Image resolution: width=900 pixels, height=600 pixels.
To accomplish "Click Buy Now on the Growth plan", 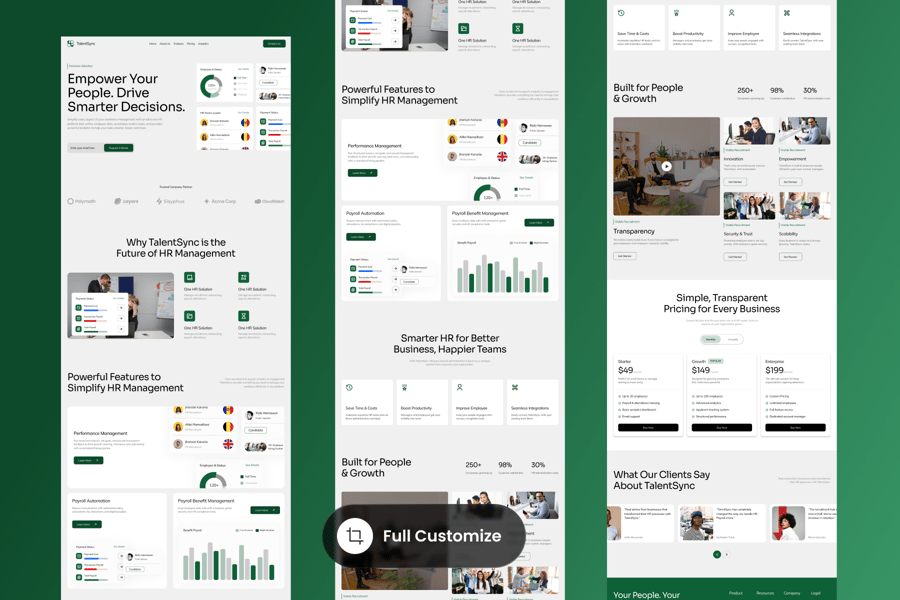I will [722, 427].
